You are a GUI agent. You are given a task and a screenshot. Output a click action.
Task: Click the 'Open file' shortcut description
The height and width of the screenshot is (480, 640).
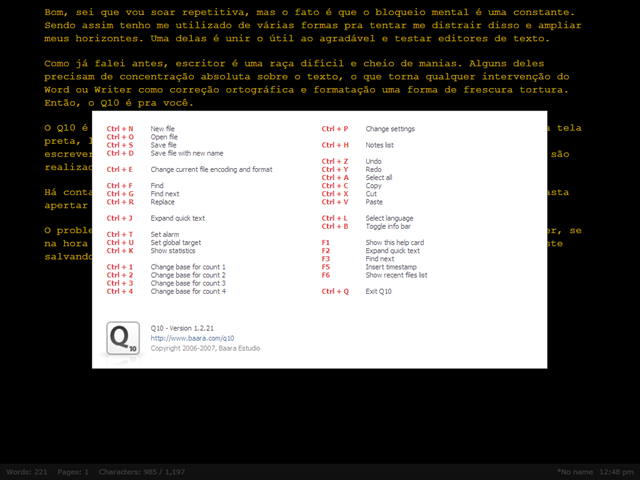pyautogui.click(x=164, y=137)
